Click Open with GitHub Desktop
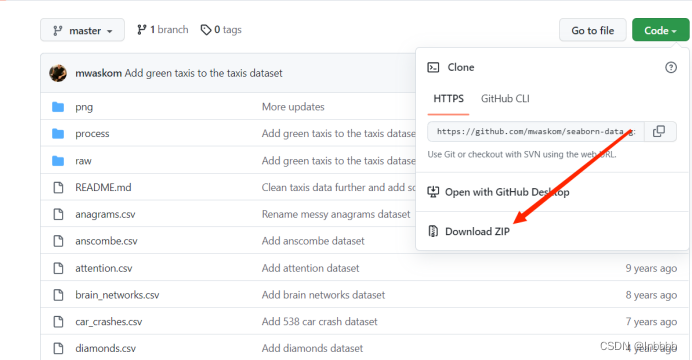692x360 pixels. [x=507, y=192]
